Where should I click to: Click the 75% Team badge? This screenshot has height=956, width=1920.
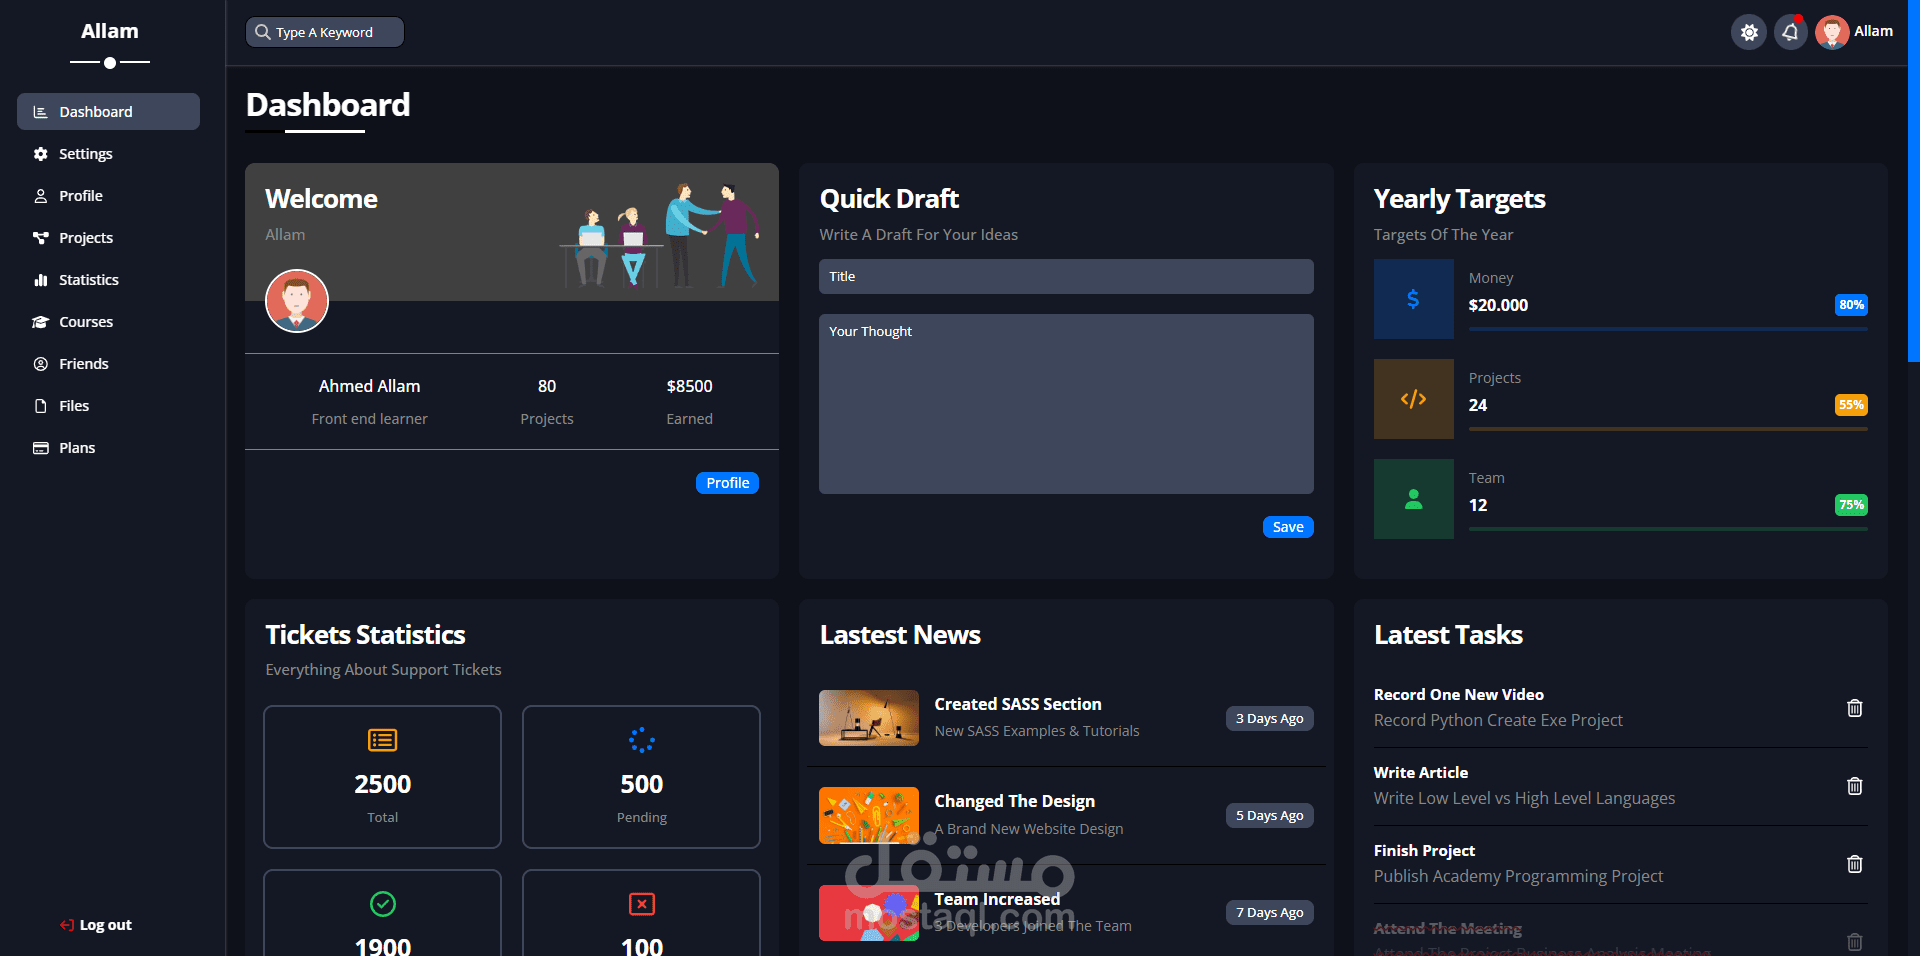pyautogui.click(x=1851, y=505)
